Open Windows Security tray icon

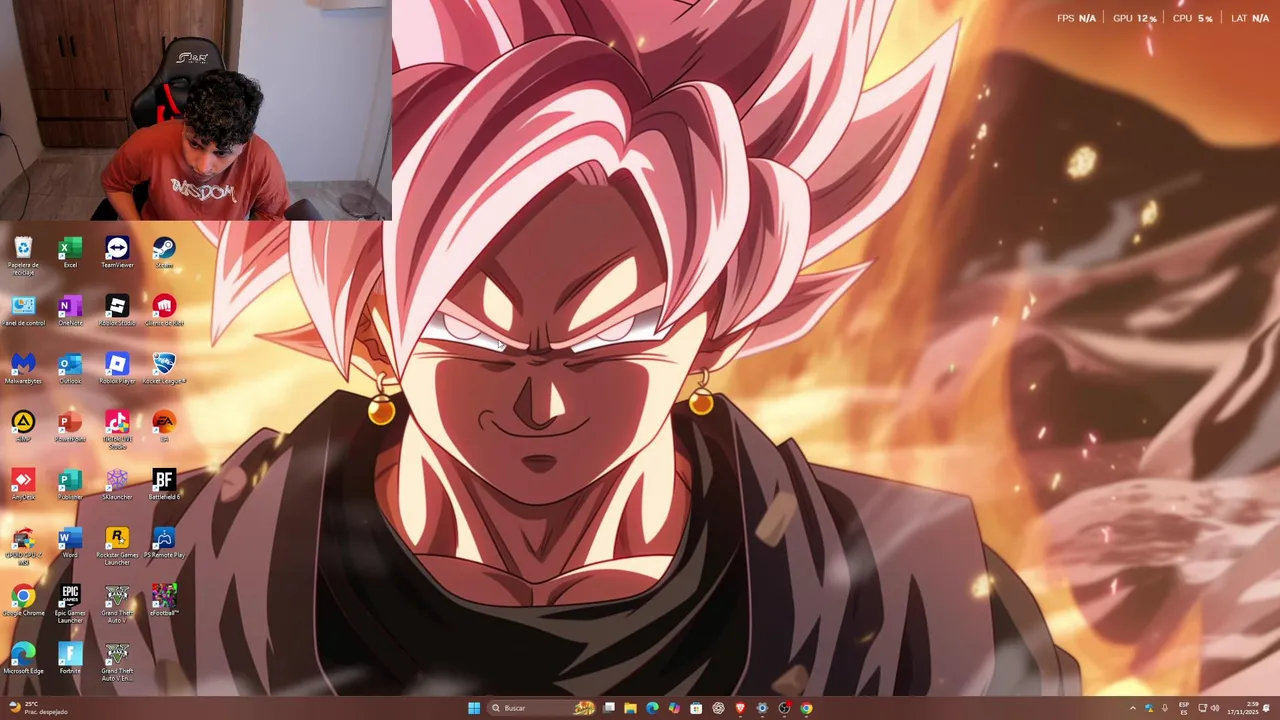tap(1149, 708)
